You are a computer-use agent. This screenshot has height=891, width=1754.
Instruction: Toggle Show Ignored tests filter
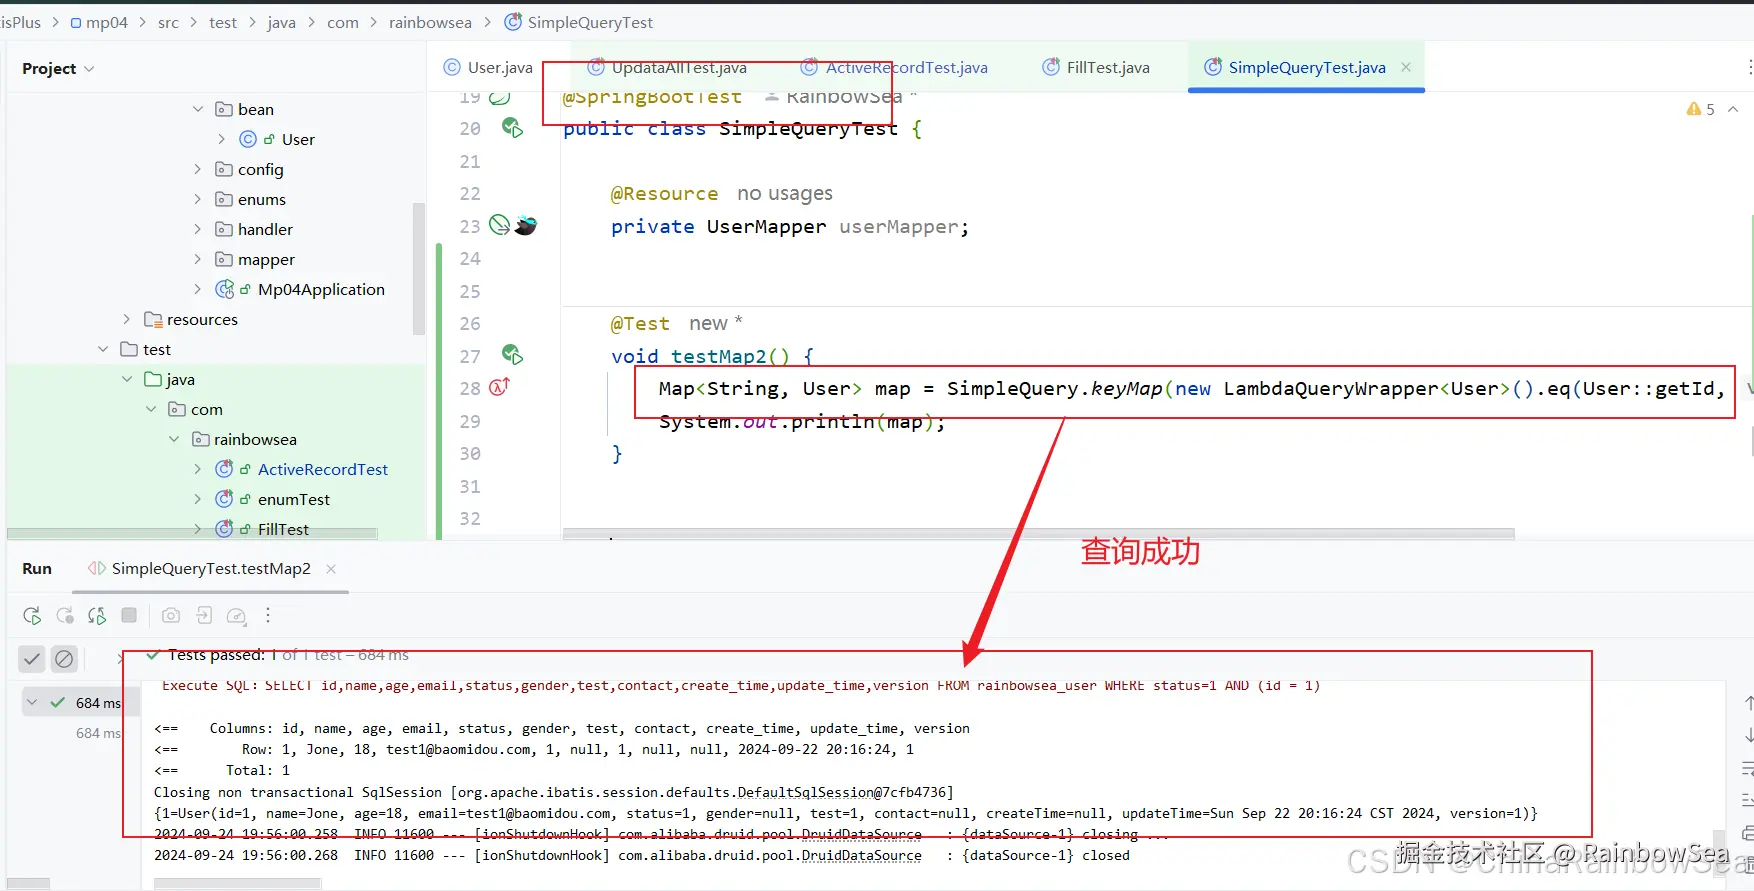tap(64, 659)
